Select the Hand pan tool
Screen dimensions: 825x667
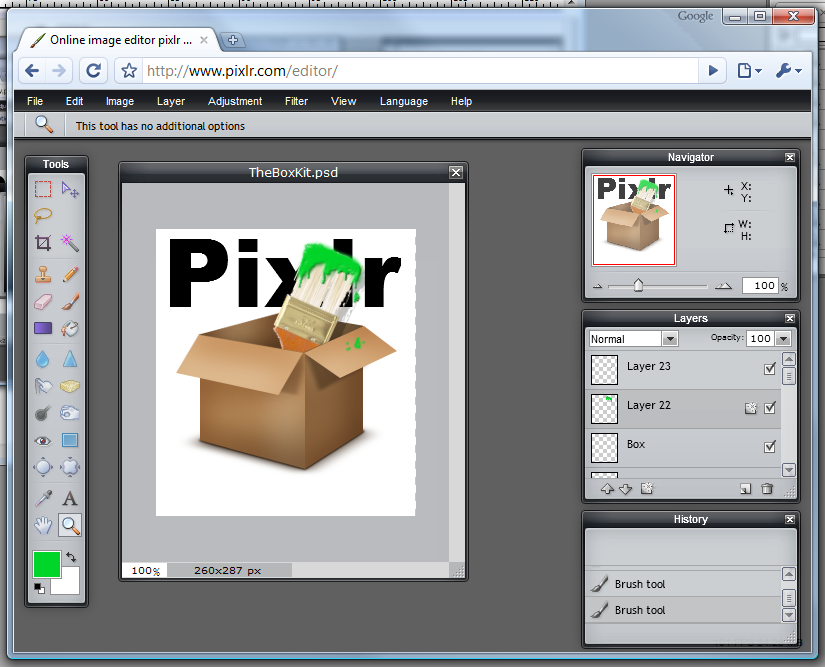tap(43, 524)
